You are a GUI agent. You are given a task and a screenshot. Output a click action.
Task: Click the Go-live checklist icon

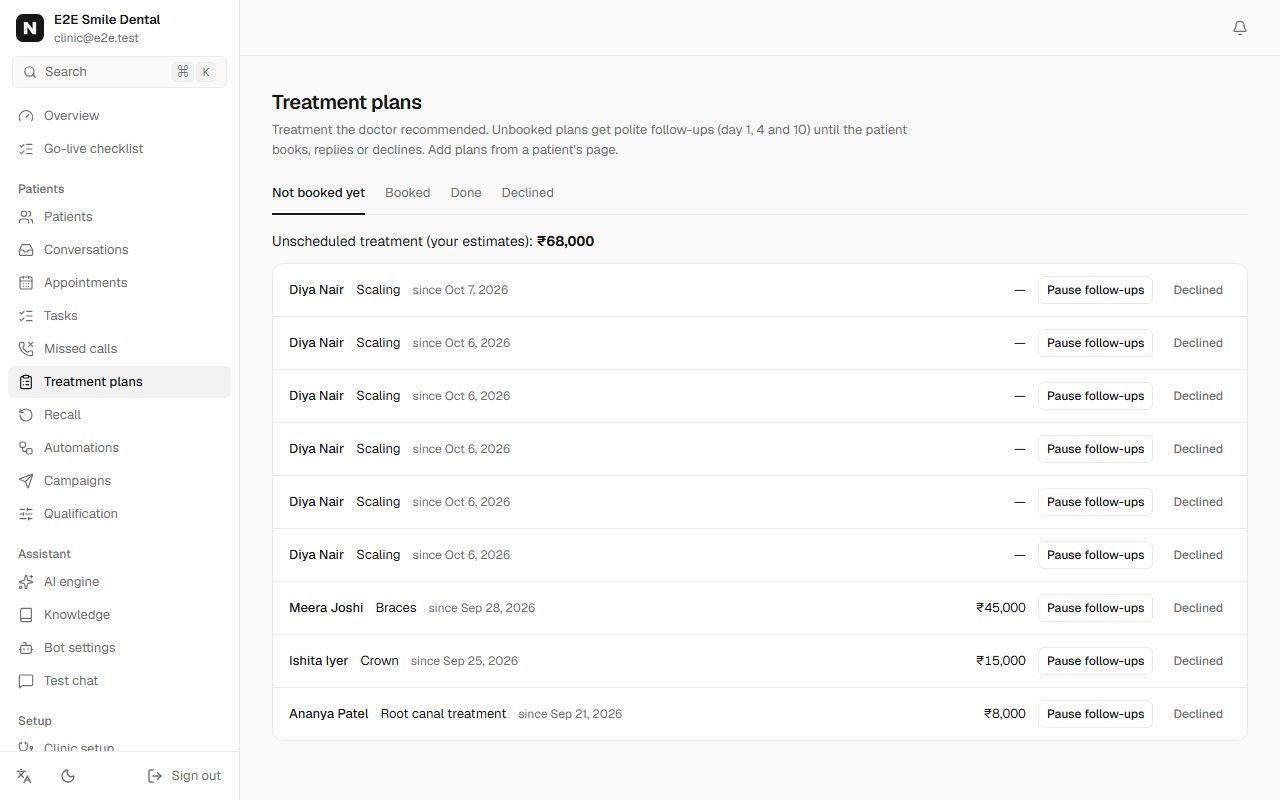click(26, 149)
